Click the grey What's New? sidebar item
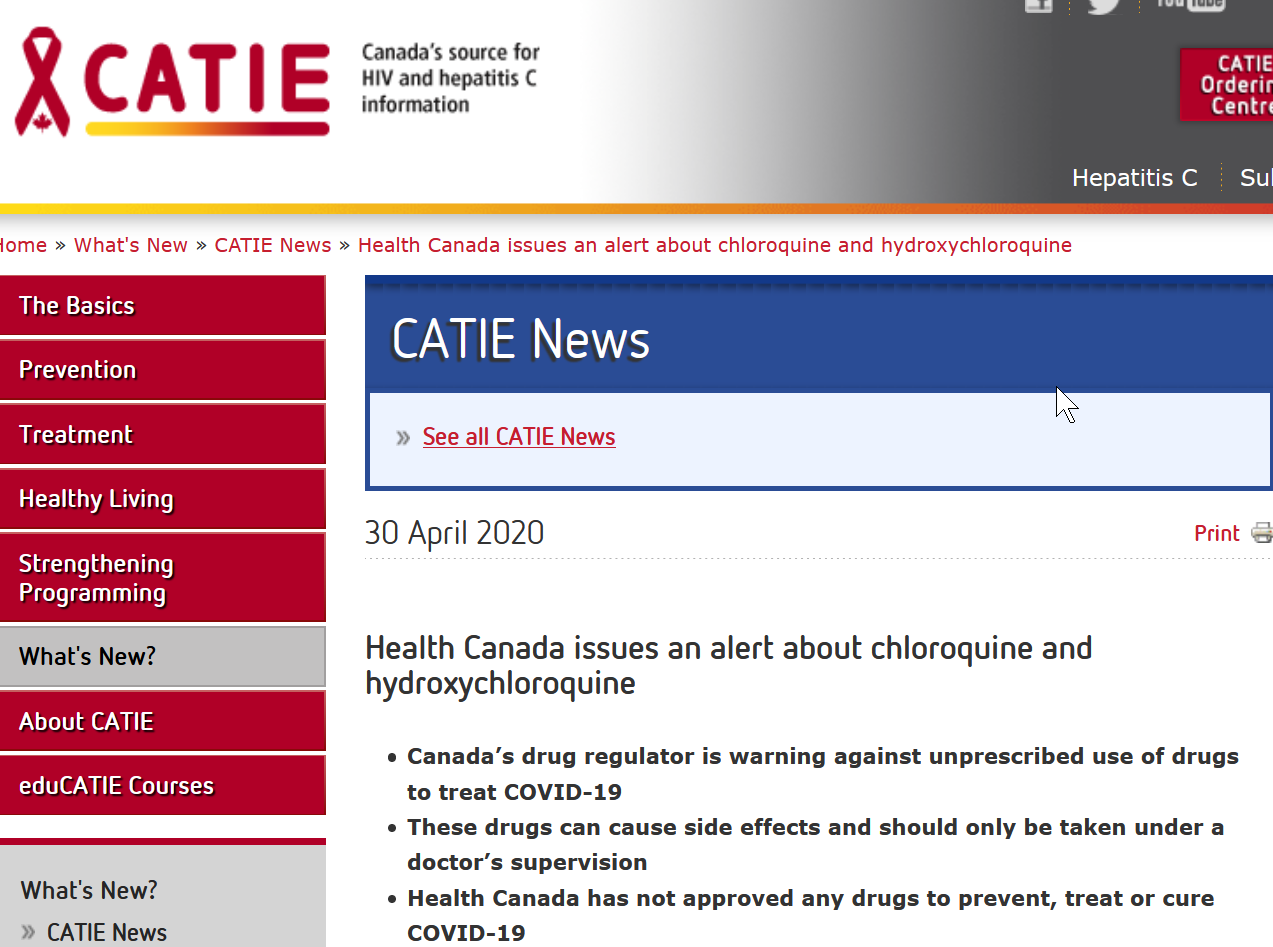Image resolution: width=1273 pixels, height=947 pixels. coord(163,657)
